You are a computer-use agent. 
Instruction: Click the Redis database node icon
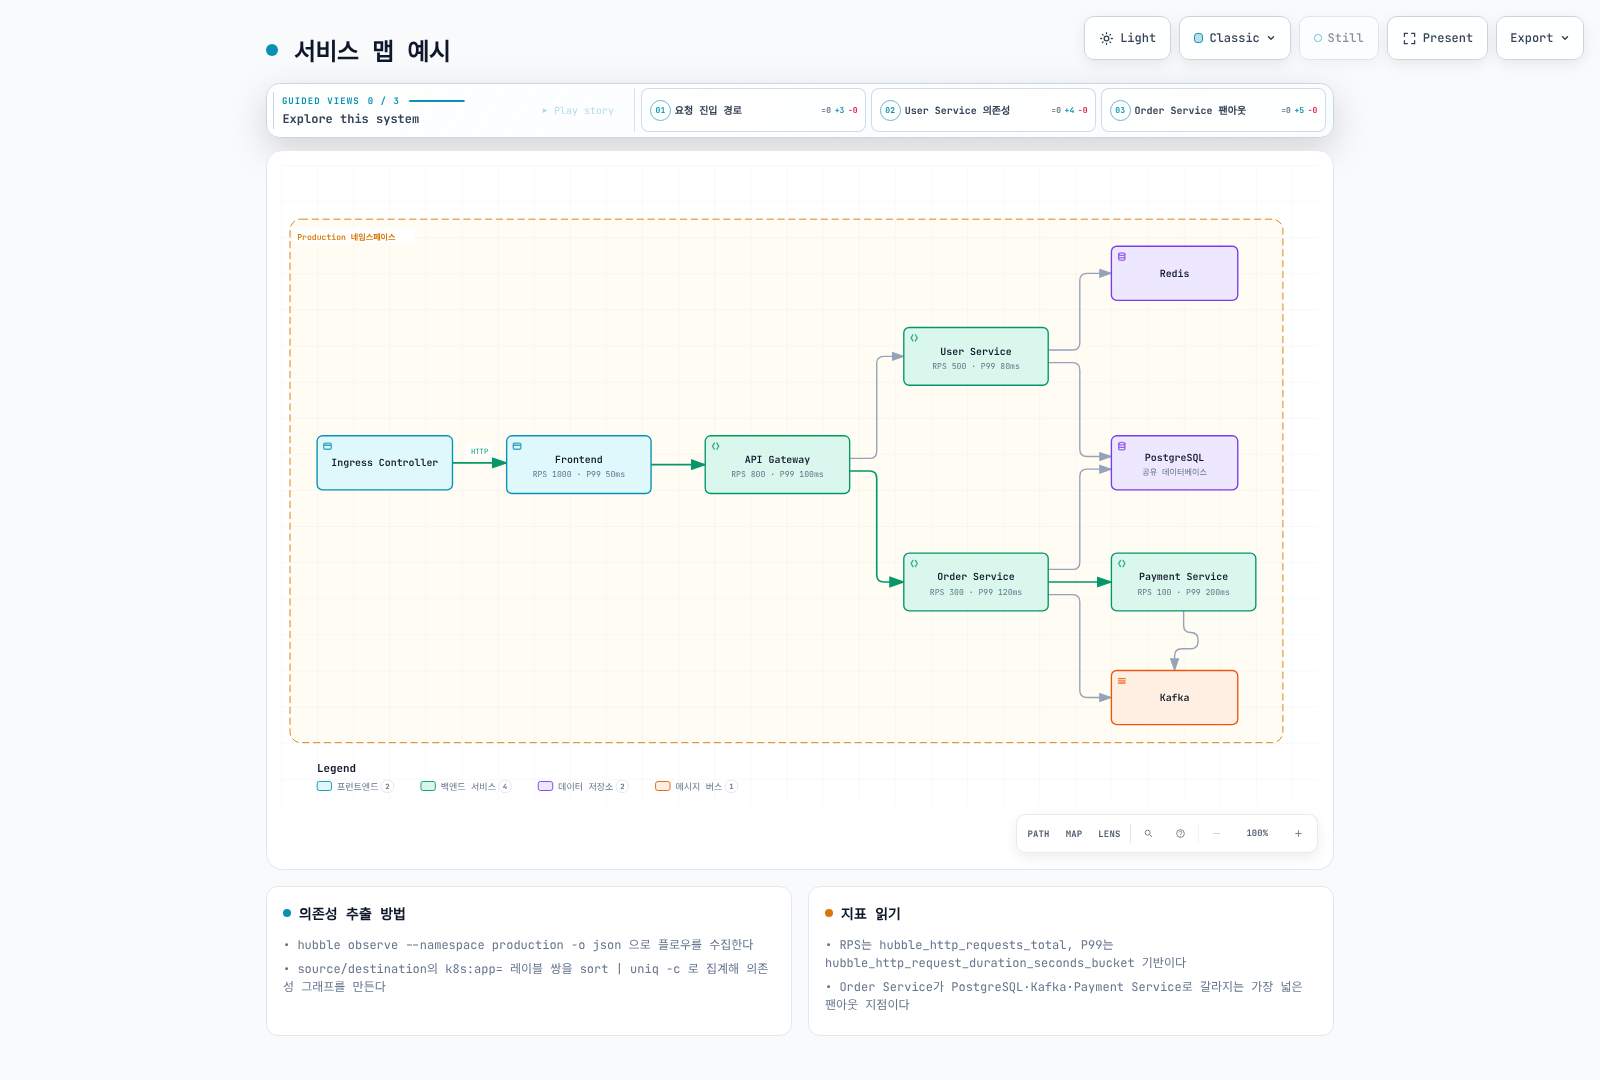point(1122,257)
